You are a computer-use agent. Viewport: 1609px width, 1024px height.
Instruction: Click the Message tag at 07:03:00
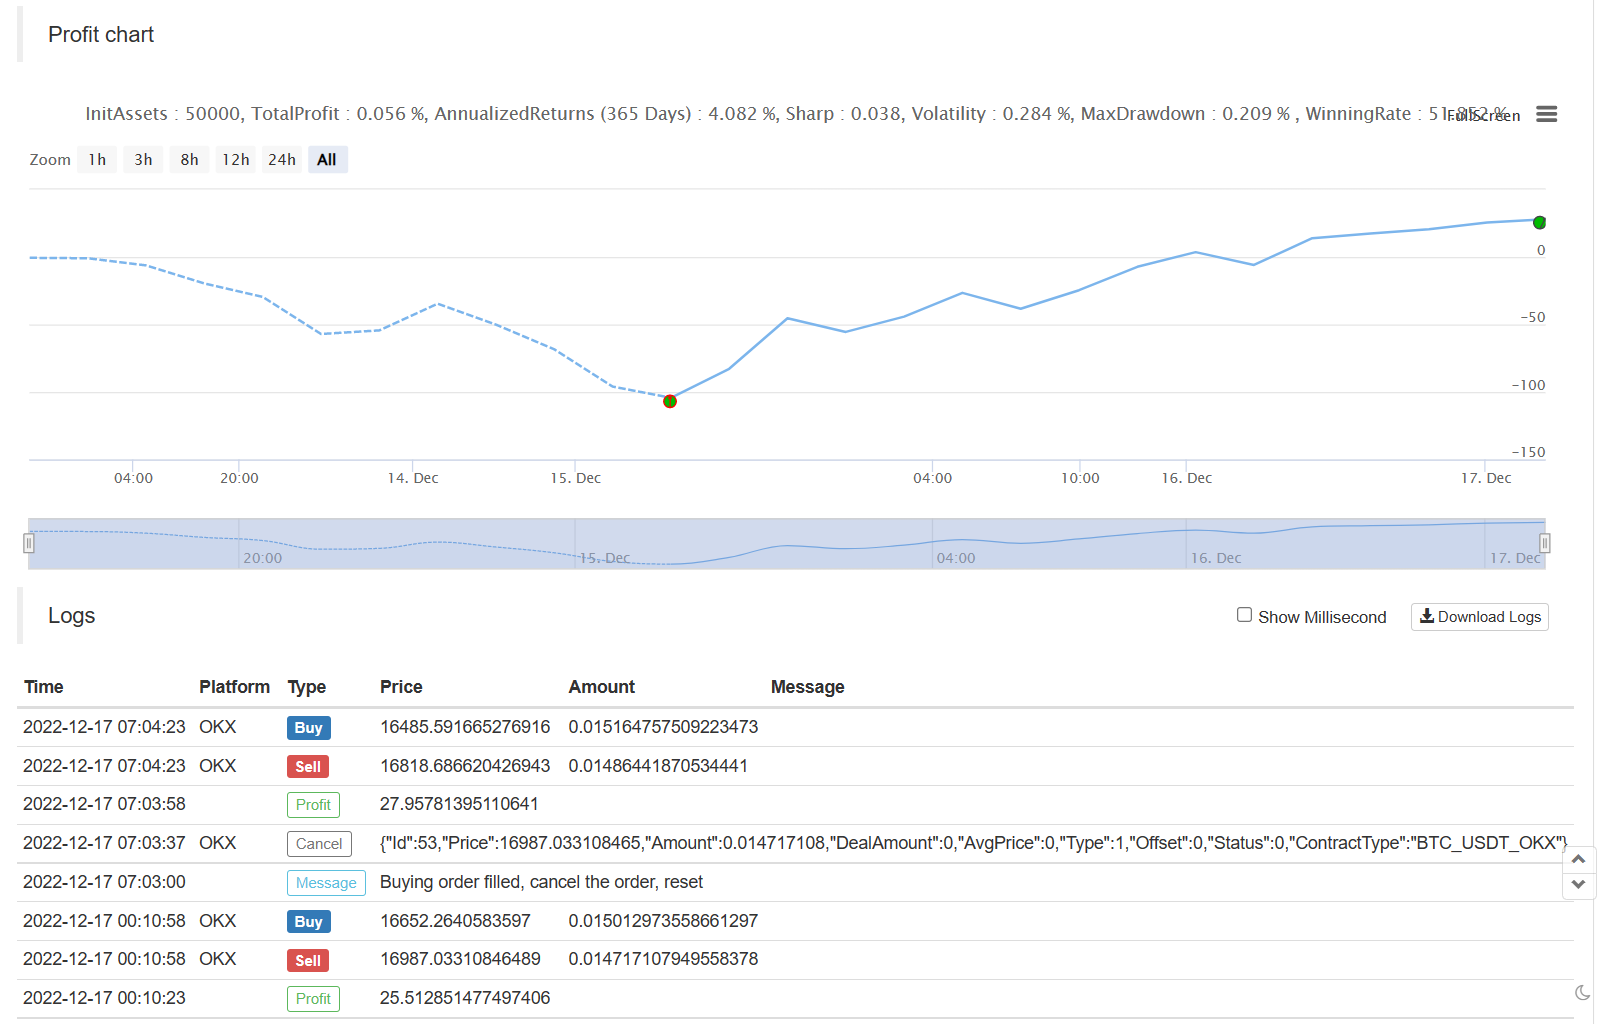(x=326, y=883)
